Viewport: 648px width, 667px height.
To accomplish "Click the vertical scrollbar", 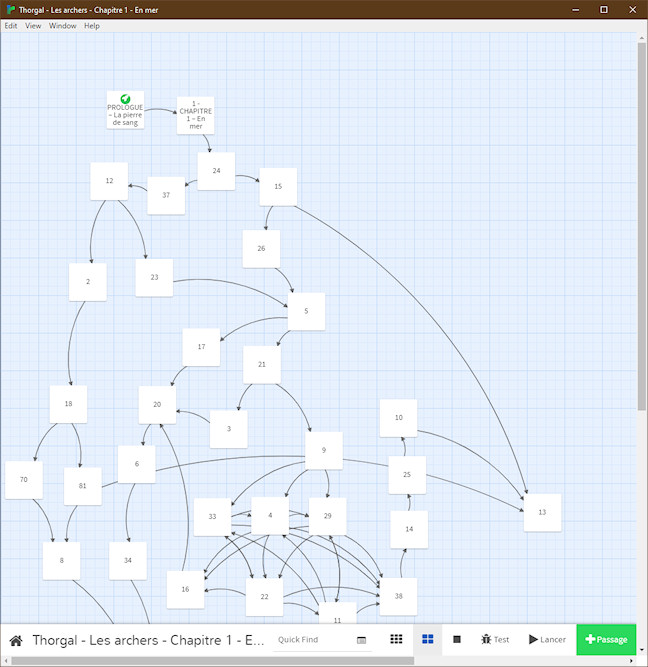I will pos(641,220).
